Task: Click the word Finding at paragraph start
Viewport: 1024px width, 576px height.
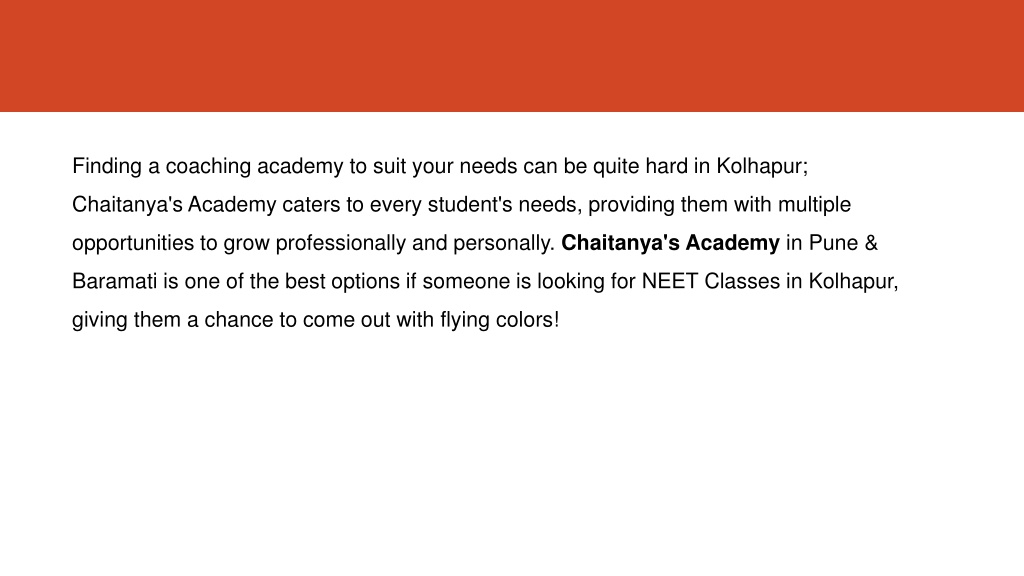Action: click(x=106, y=167)
